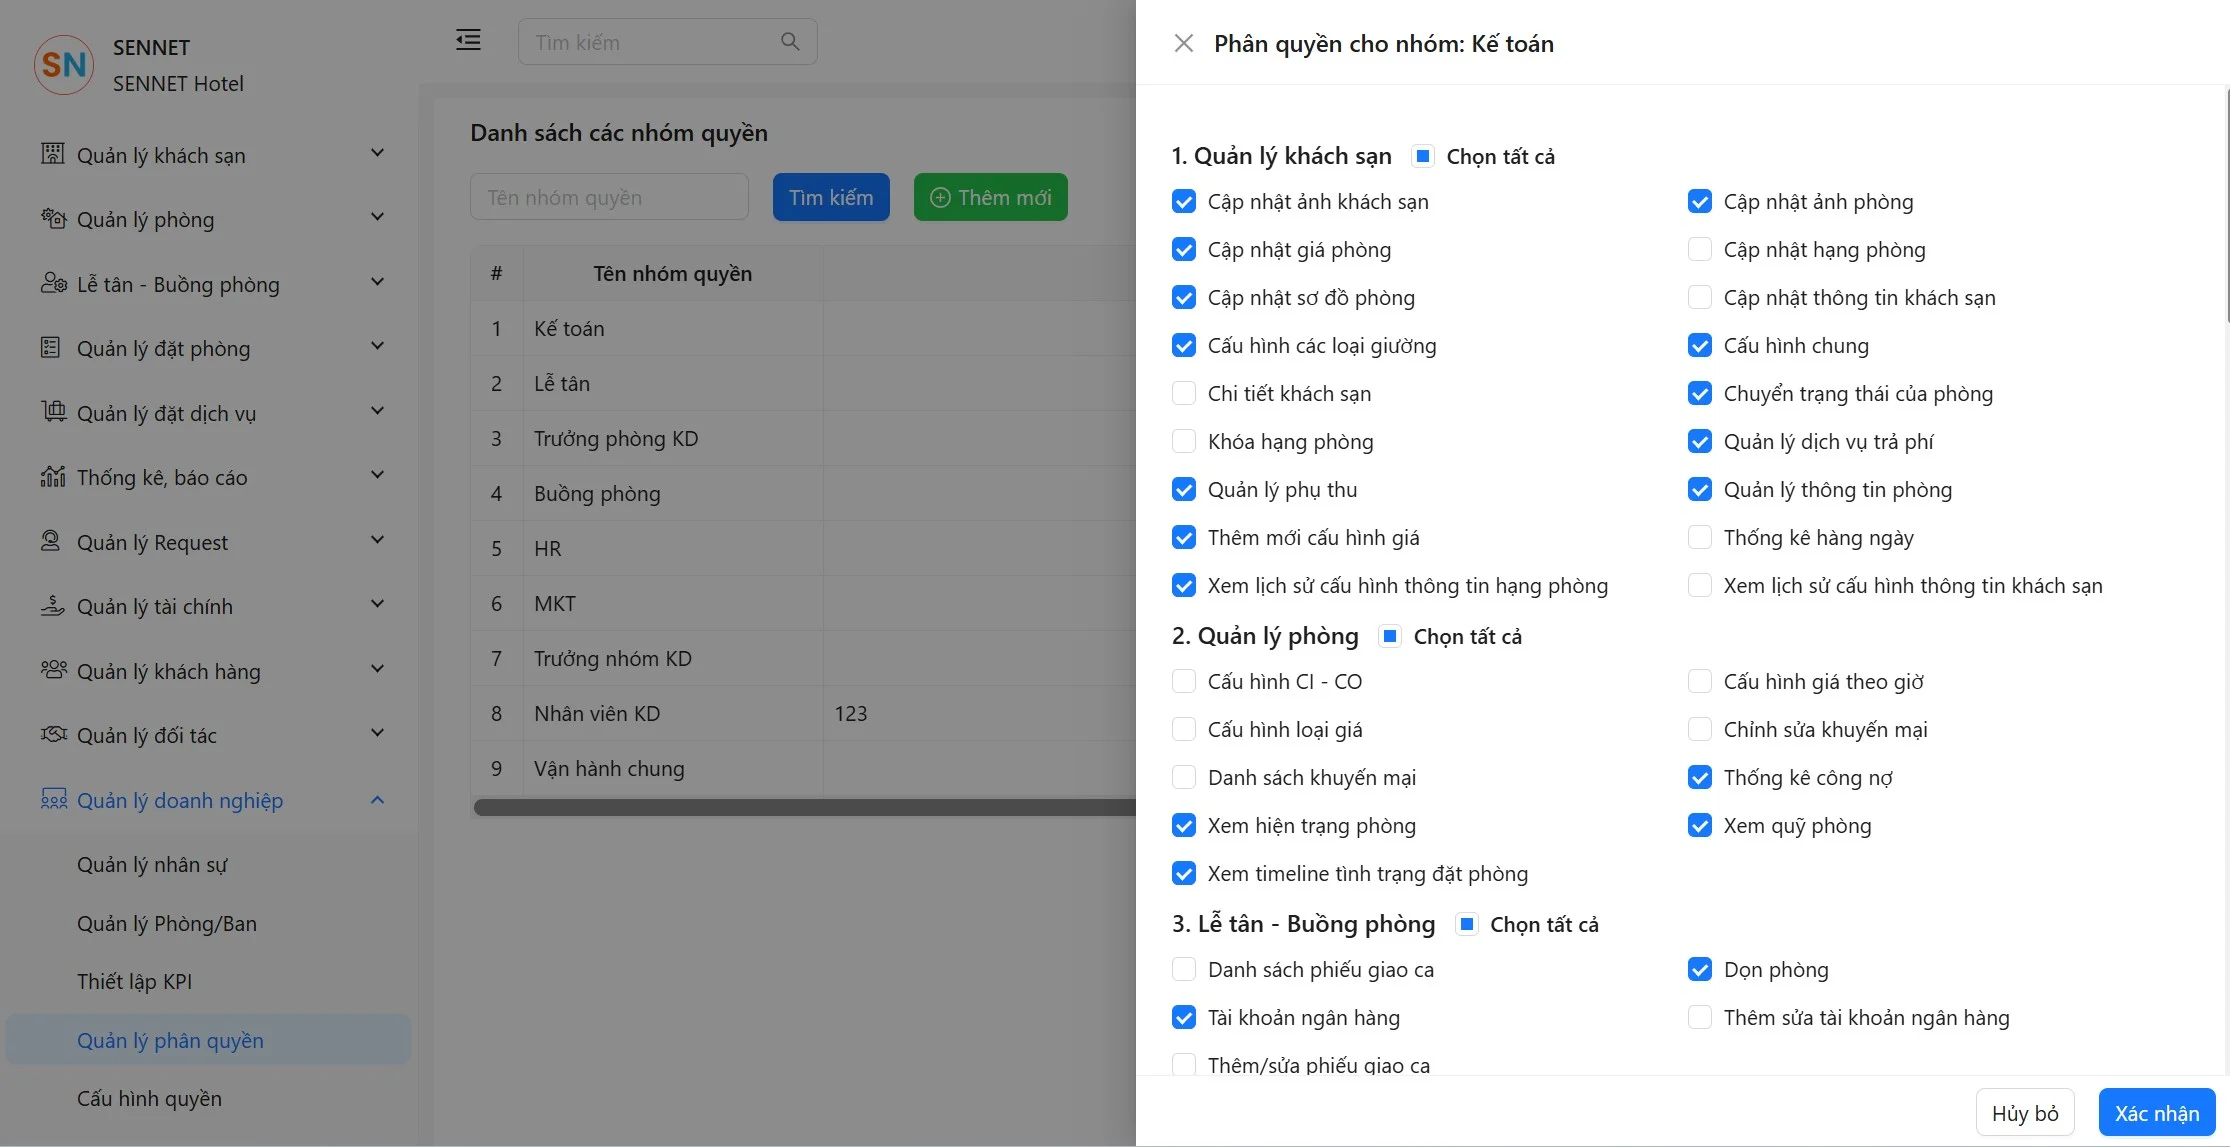Click the Quản lý Request headset icon
Image resolution: width=2230 pixels, height=1147 pixels.
(x=50, y=541)
